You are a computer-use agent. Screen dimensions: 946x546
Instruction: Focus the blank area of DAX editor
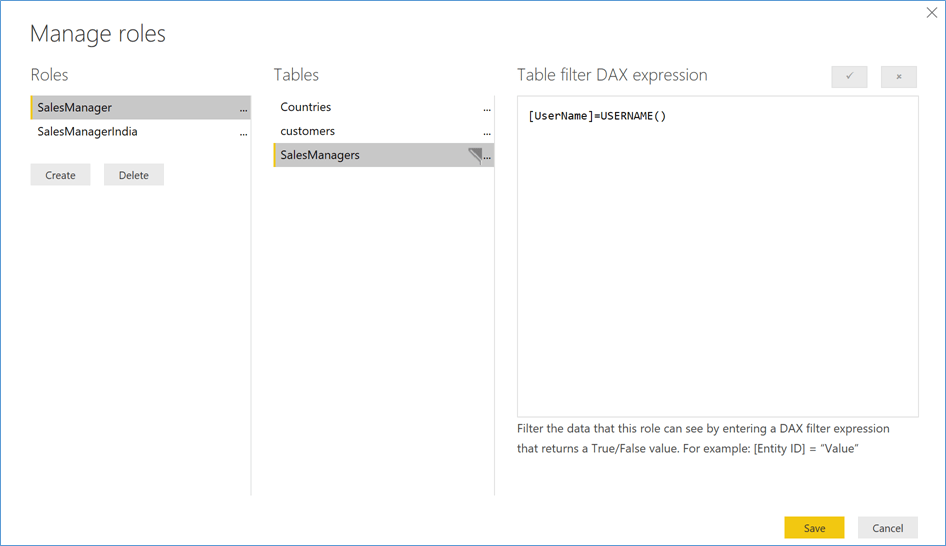pos(717,280)
